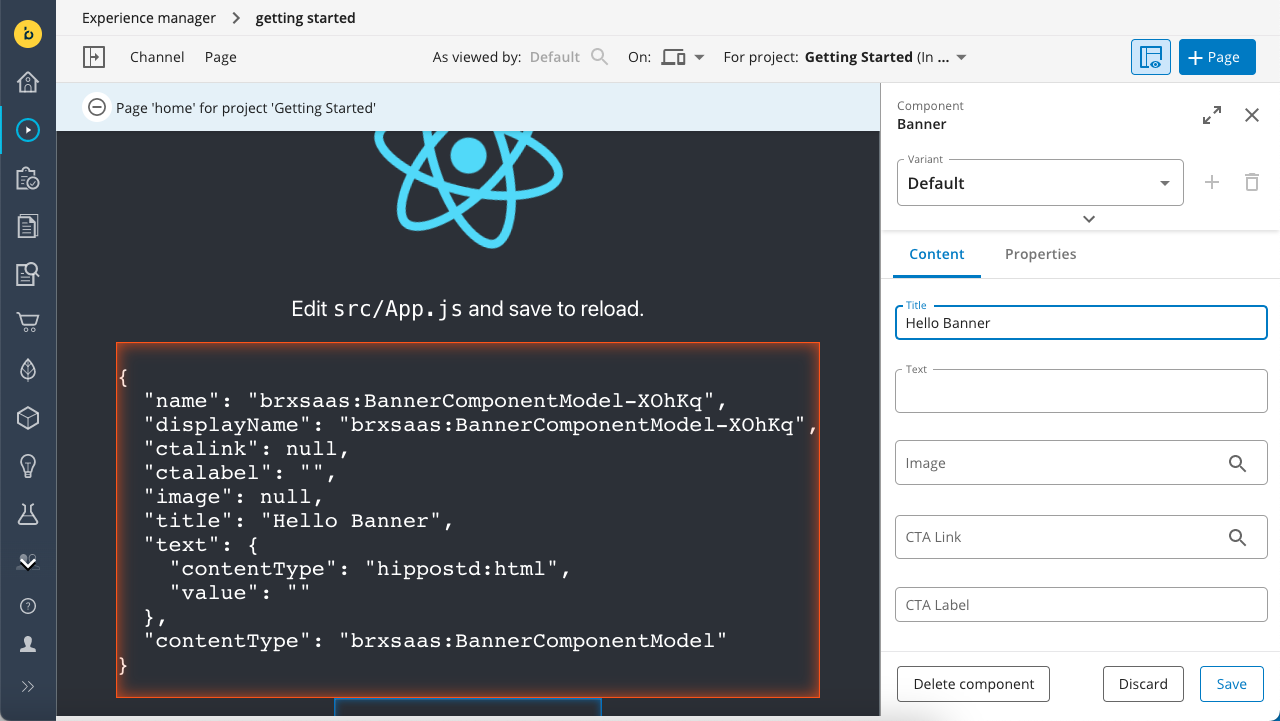This screenshot has width=1280, height=721.
Task: Open the leaf sidebar icon
Action: [28, 370]
